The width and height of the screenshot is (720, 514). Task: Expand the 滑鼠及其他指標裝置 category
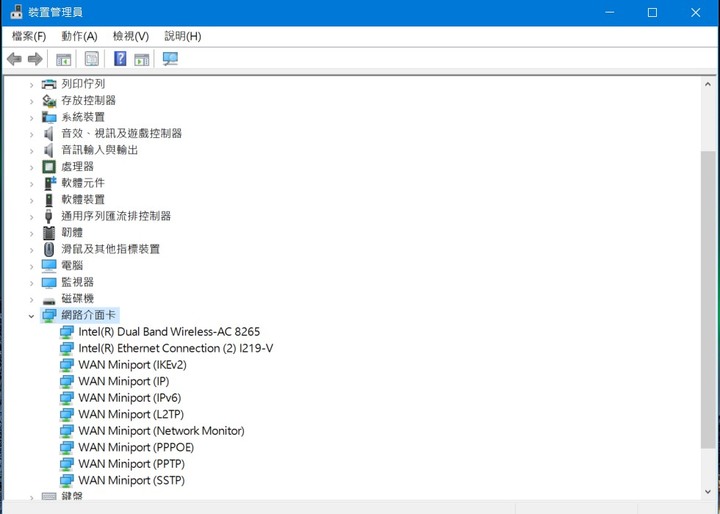31,250
